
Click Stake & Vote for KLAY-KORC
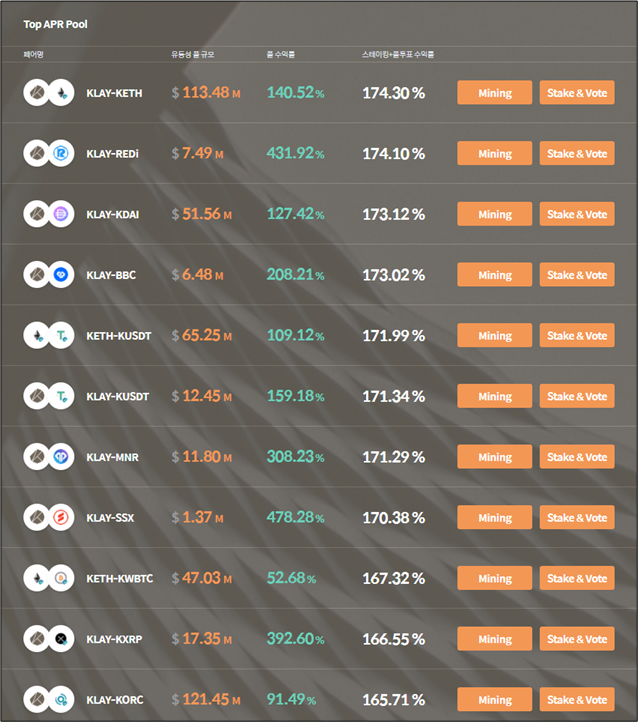point(577,700)
